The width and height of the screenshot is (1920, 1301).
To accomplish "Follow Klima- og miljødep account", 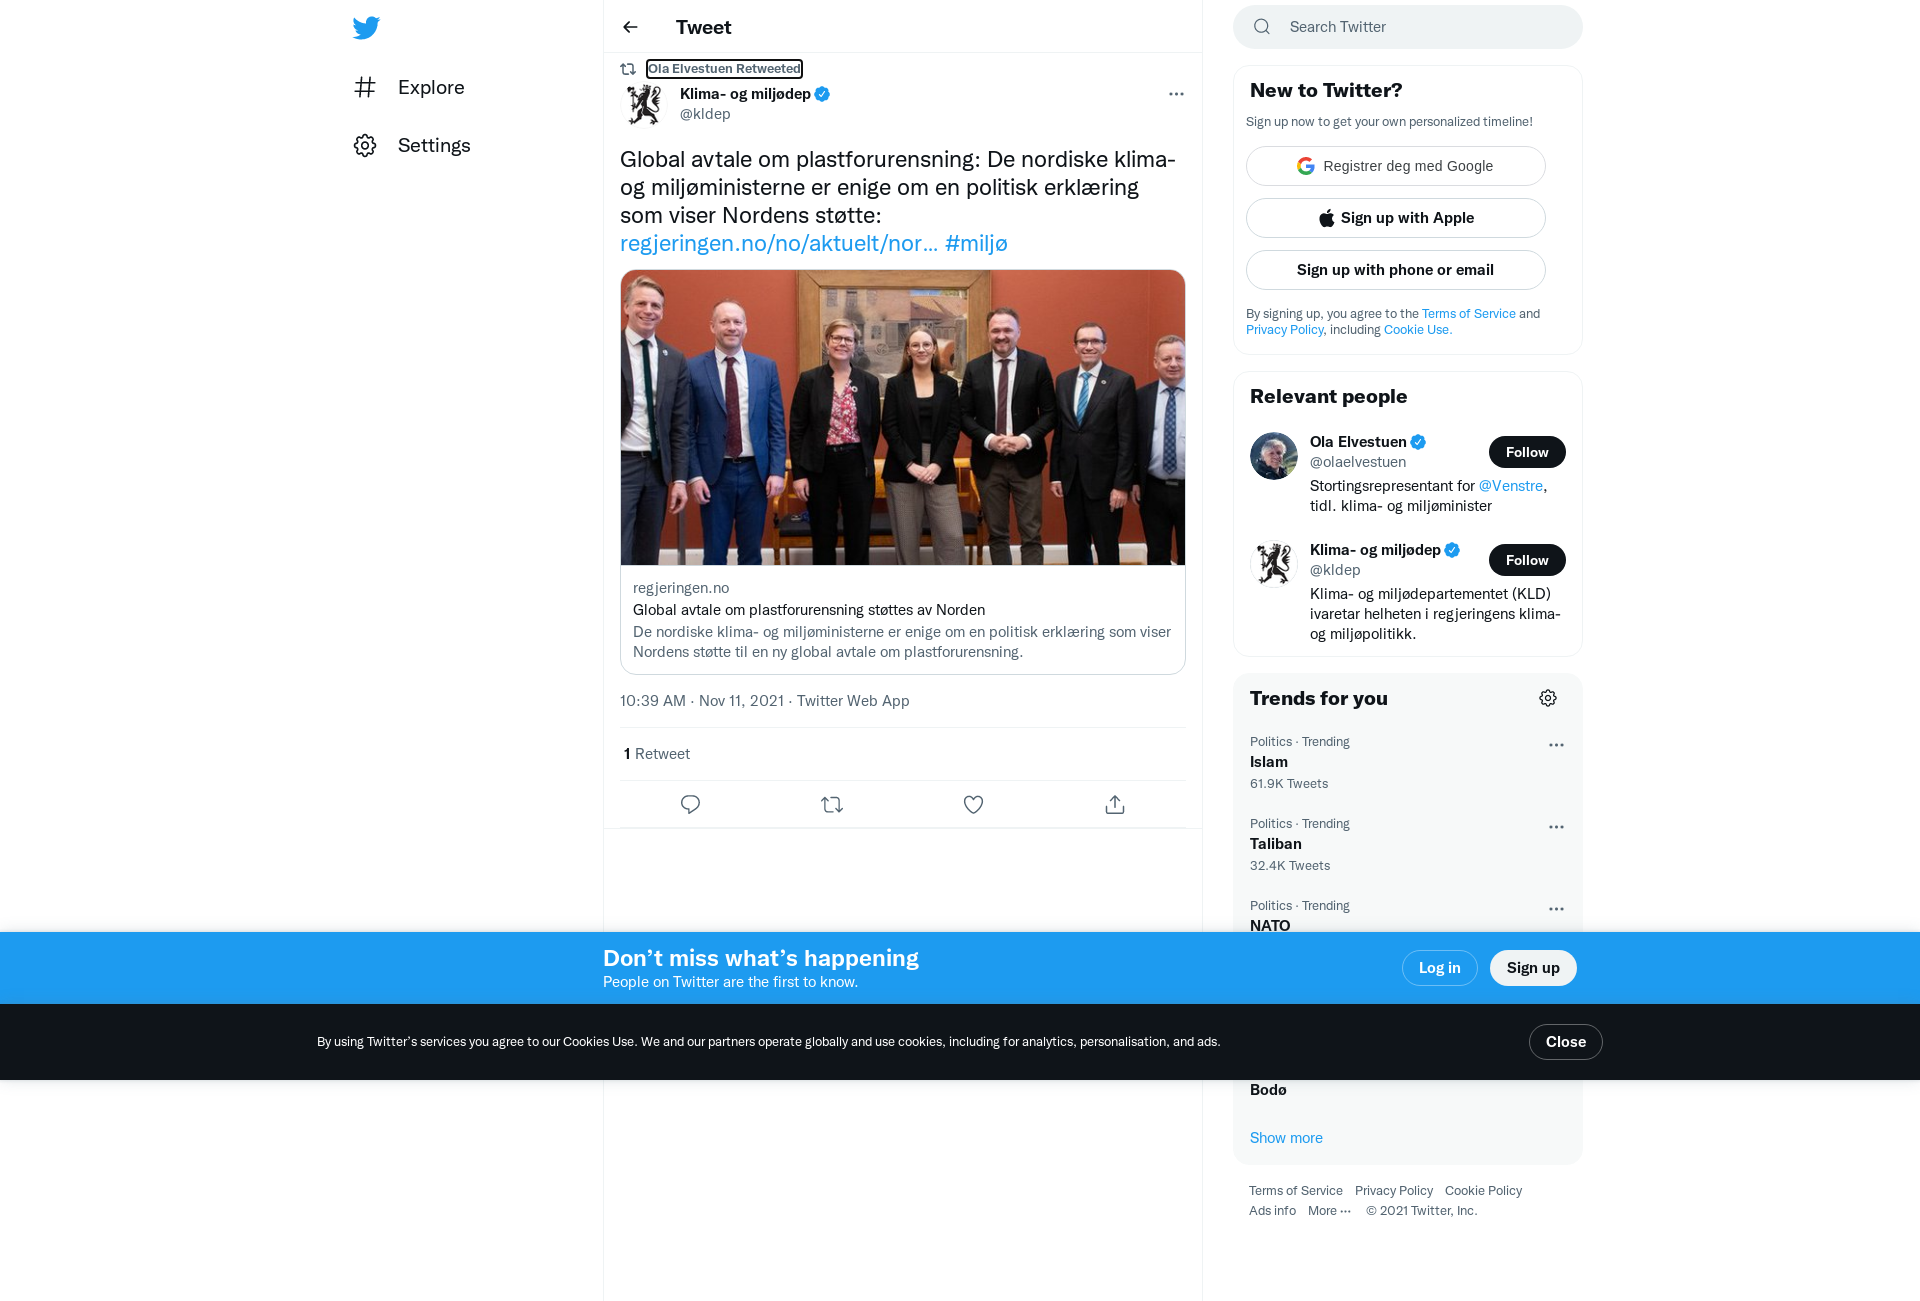I will coord(1527,560).
